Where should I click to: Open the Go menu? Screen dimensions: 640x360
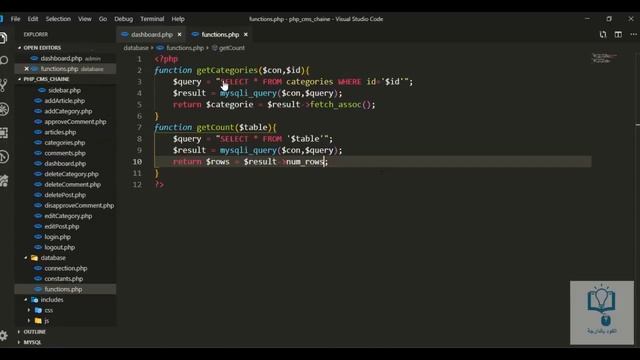(103, 19)
